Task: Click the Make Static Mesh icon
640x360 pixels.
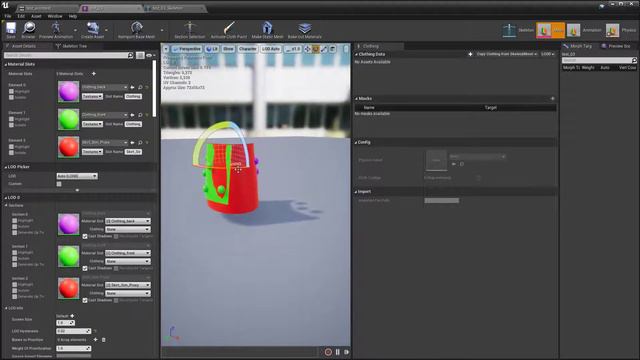Action: point(267,28)
